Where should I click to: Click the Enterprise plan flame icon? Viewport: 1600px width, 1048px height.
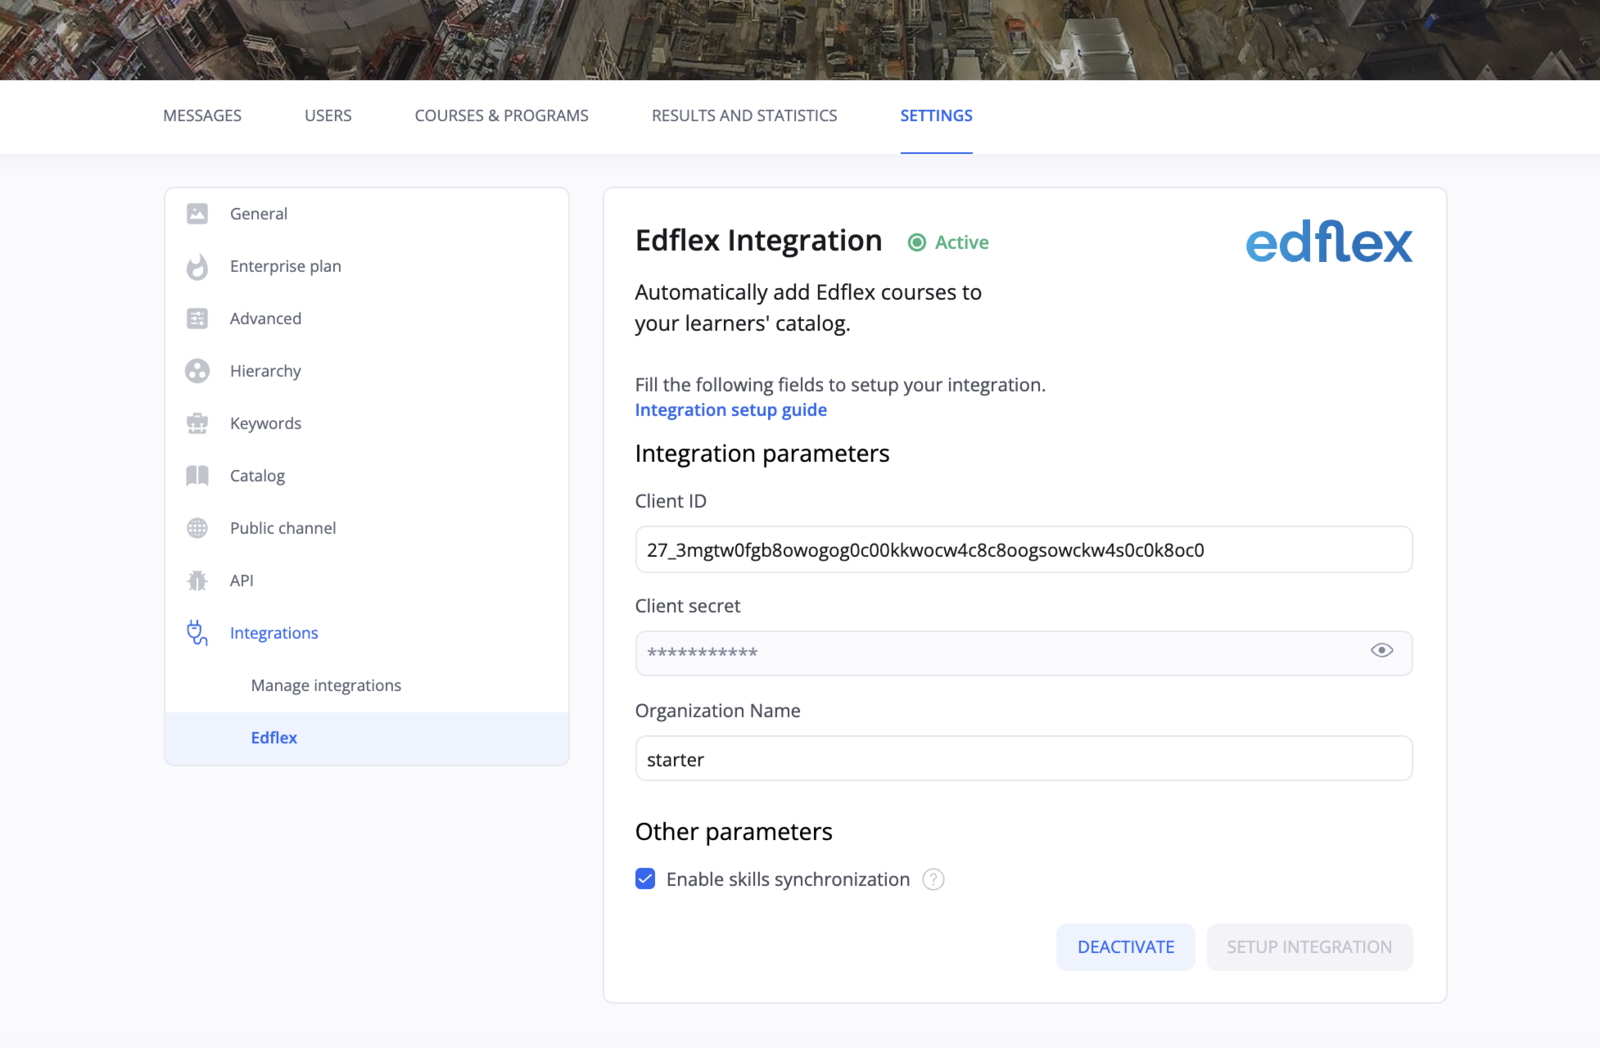pyautogui.click(x=197, y=266)
